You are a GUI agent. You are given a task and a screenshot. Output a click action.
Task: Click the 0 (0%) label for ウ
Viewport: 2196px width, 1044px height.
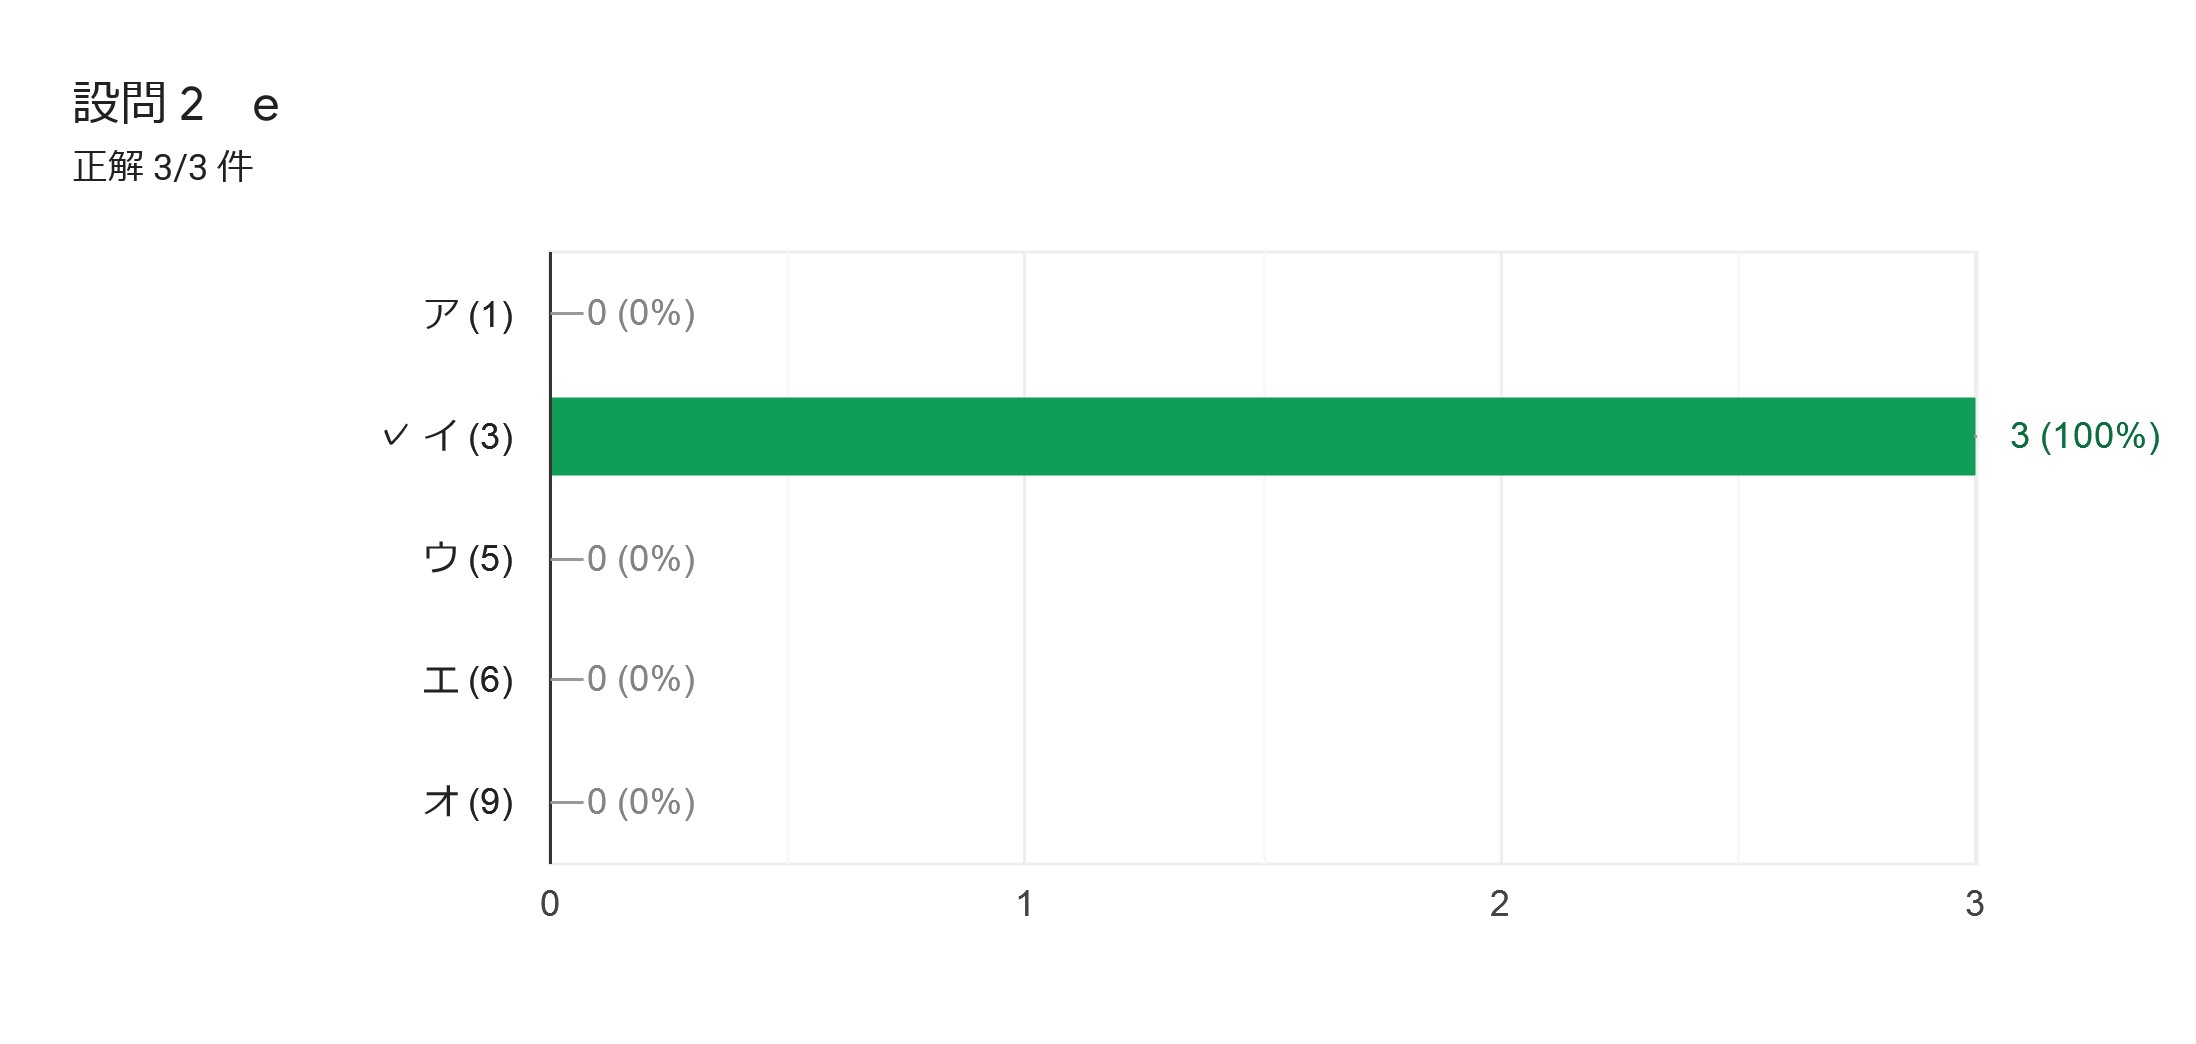[x=641, y=558]
